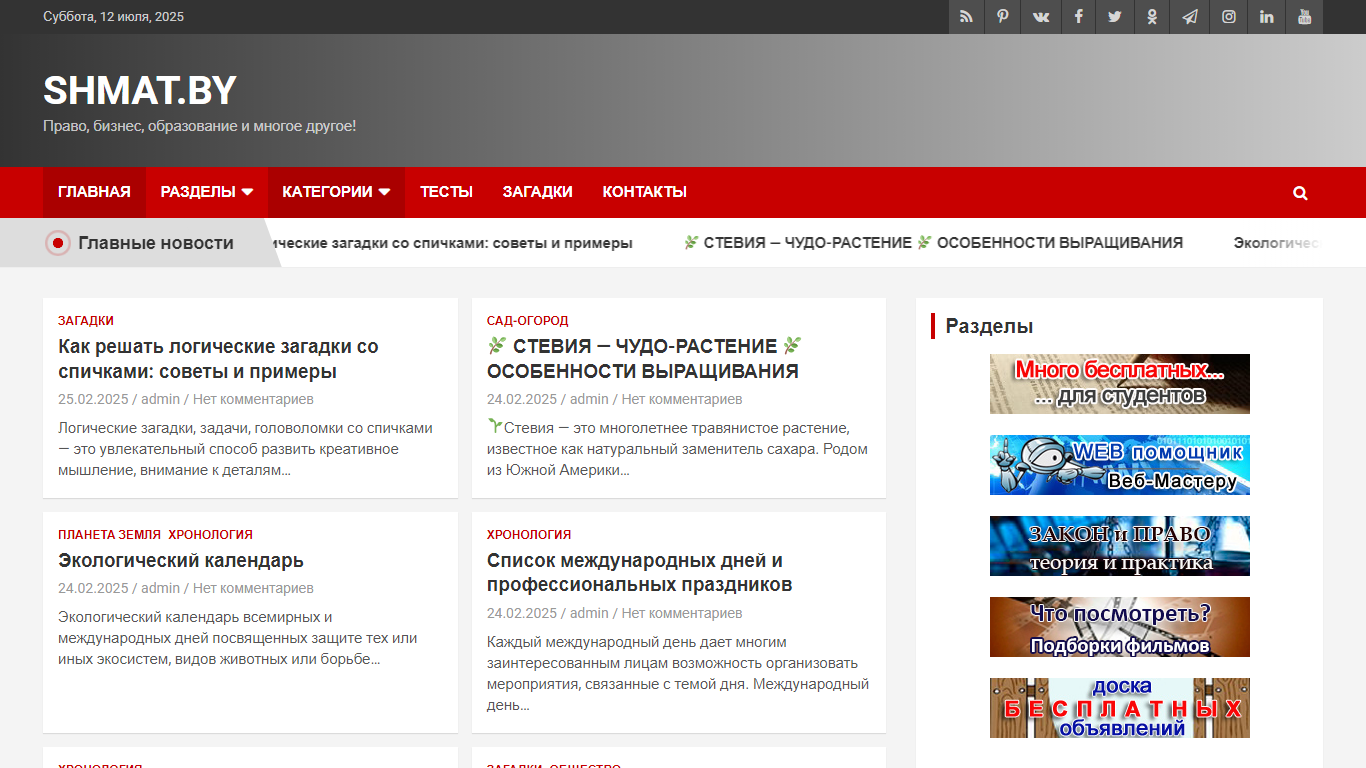
Task: Expand the РАЗДЕЛЫ dropdown menu
Action: tap(207, 192)
